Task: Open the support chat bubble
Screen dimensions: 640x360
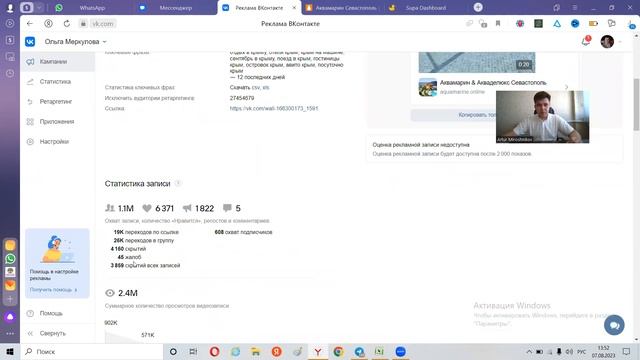Action: (x=614, y=325)
